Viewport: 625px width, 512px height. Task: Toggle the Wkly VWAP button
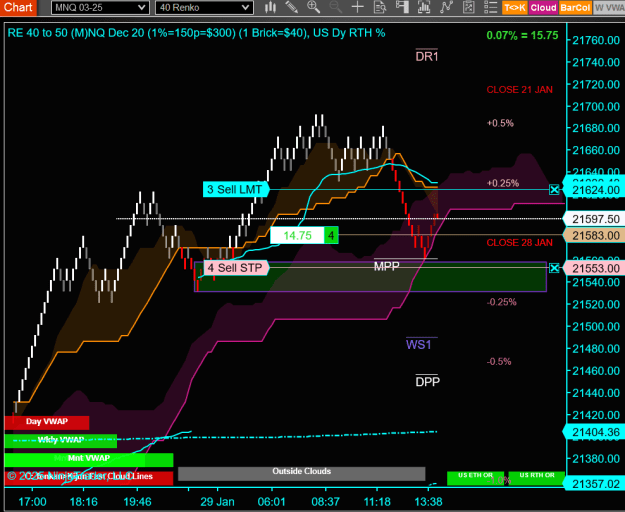61,440
